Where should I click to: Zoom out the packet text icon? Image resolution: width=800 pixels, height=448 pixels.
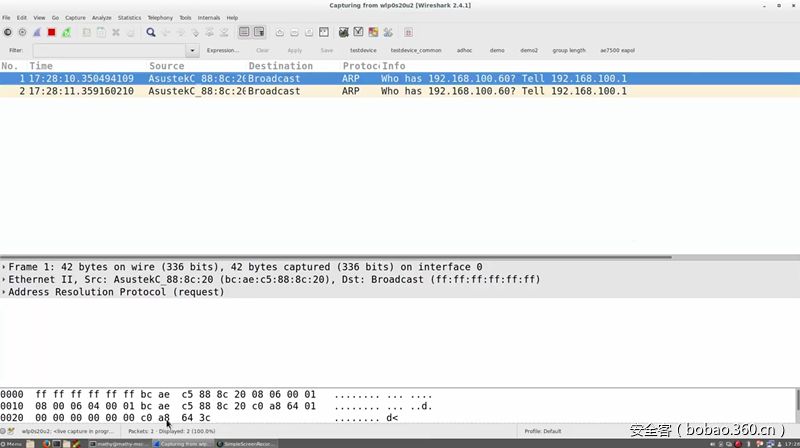(x=294, y=32)
